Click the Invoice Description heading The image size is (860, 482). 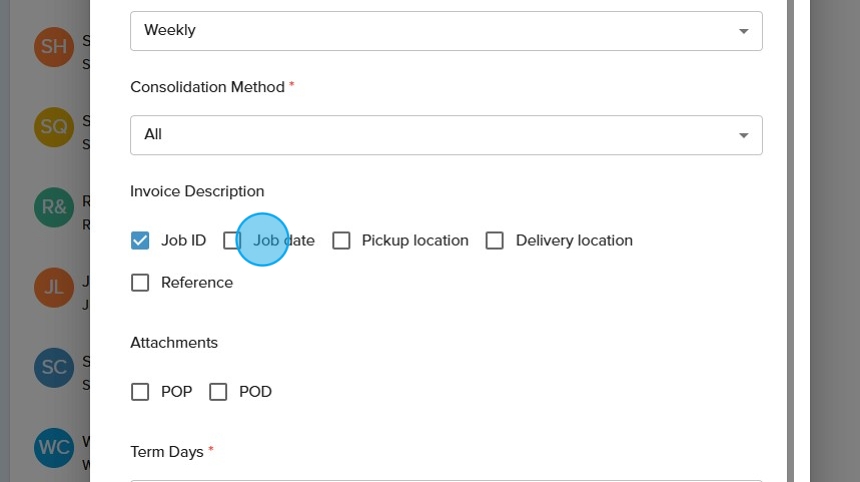click(197, 191)
